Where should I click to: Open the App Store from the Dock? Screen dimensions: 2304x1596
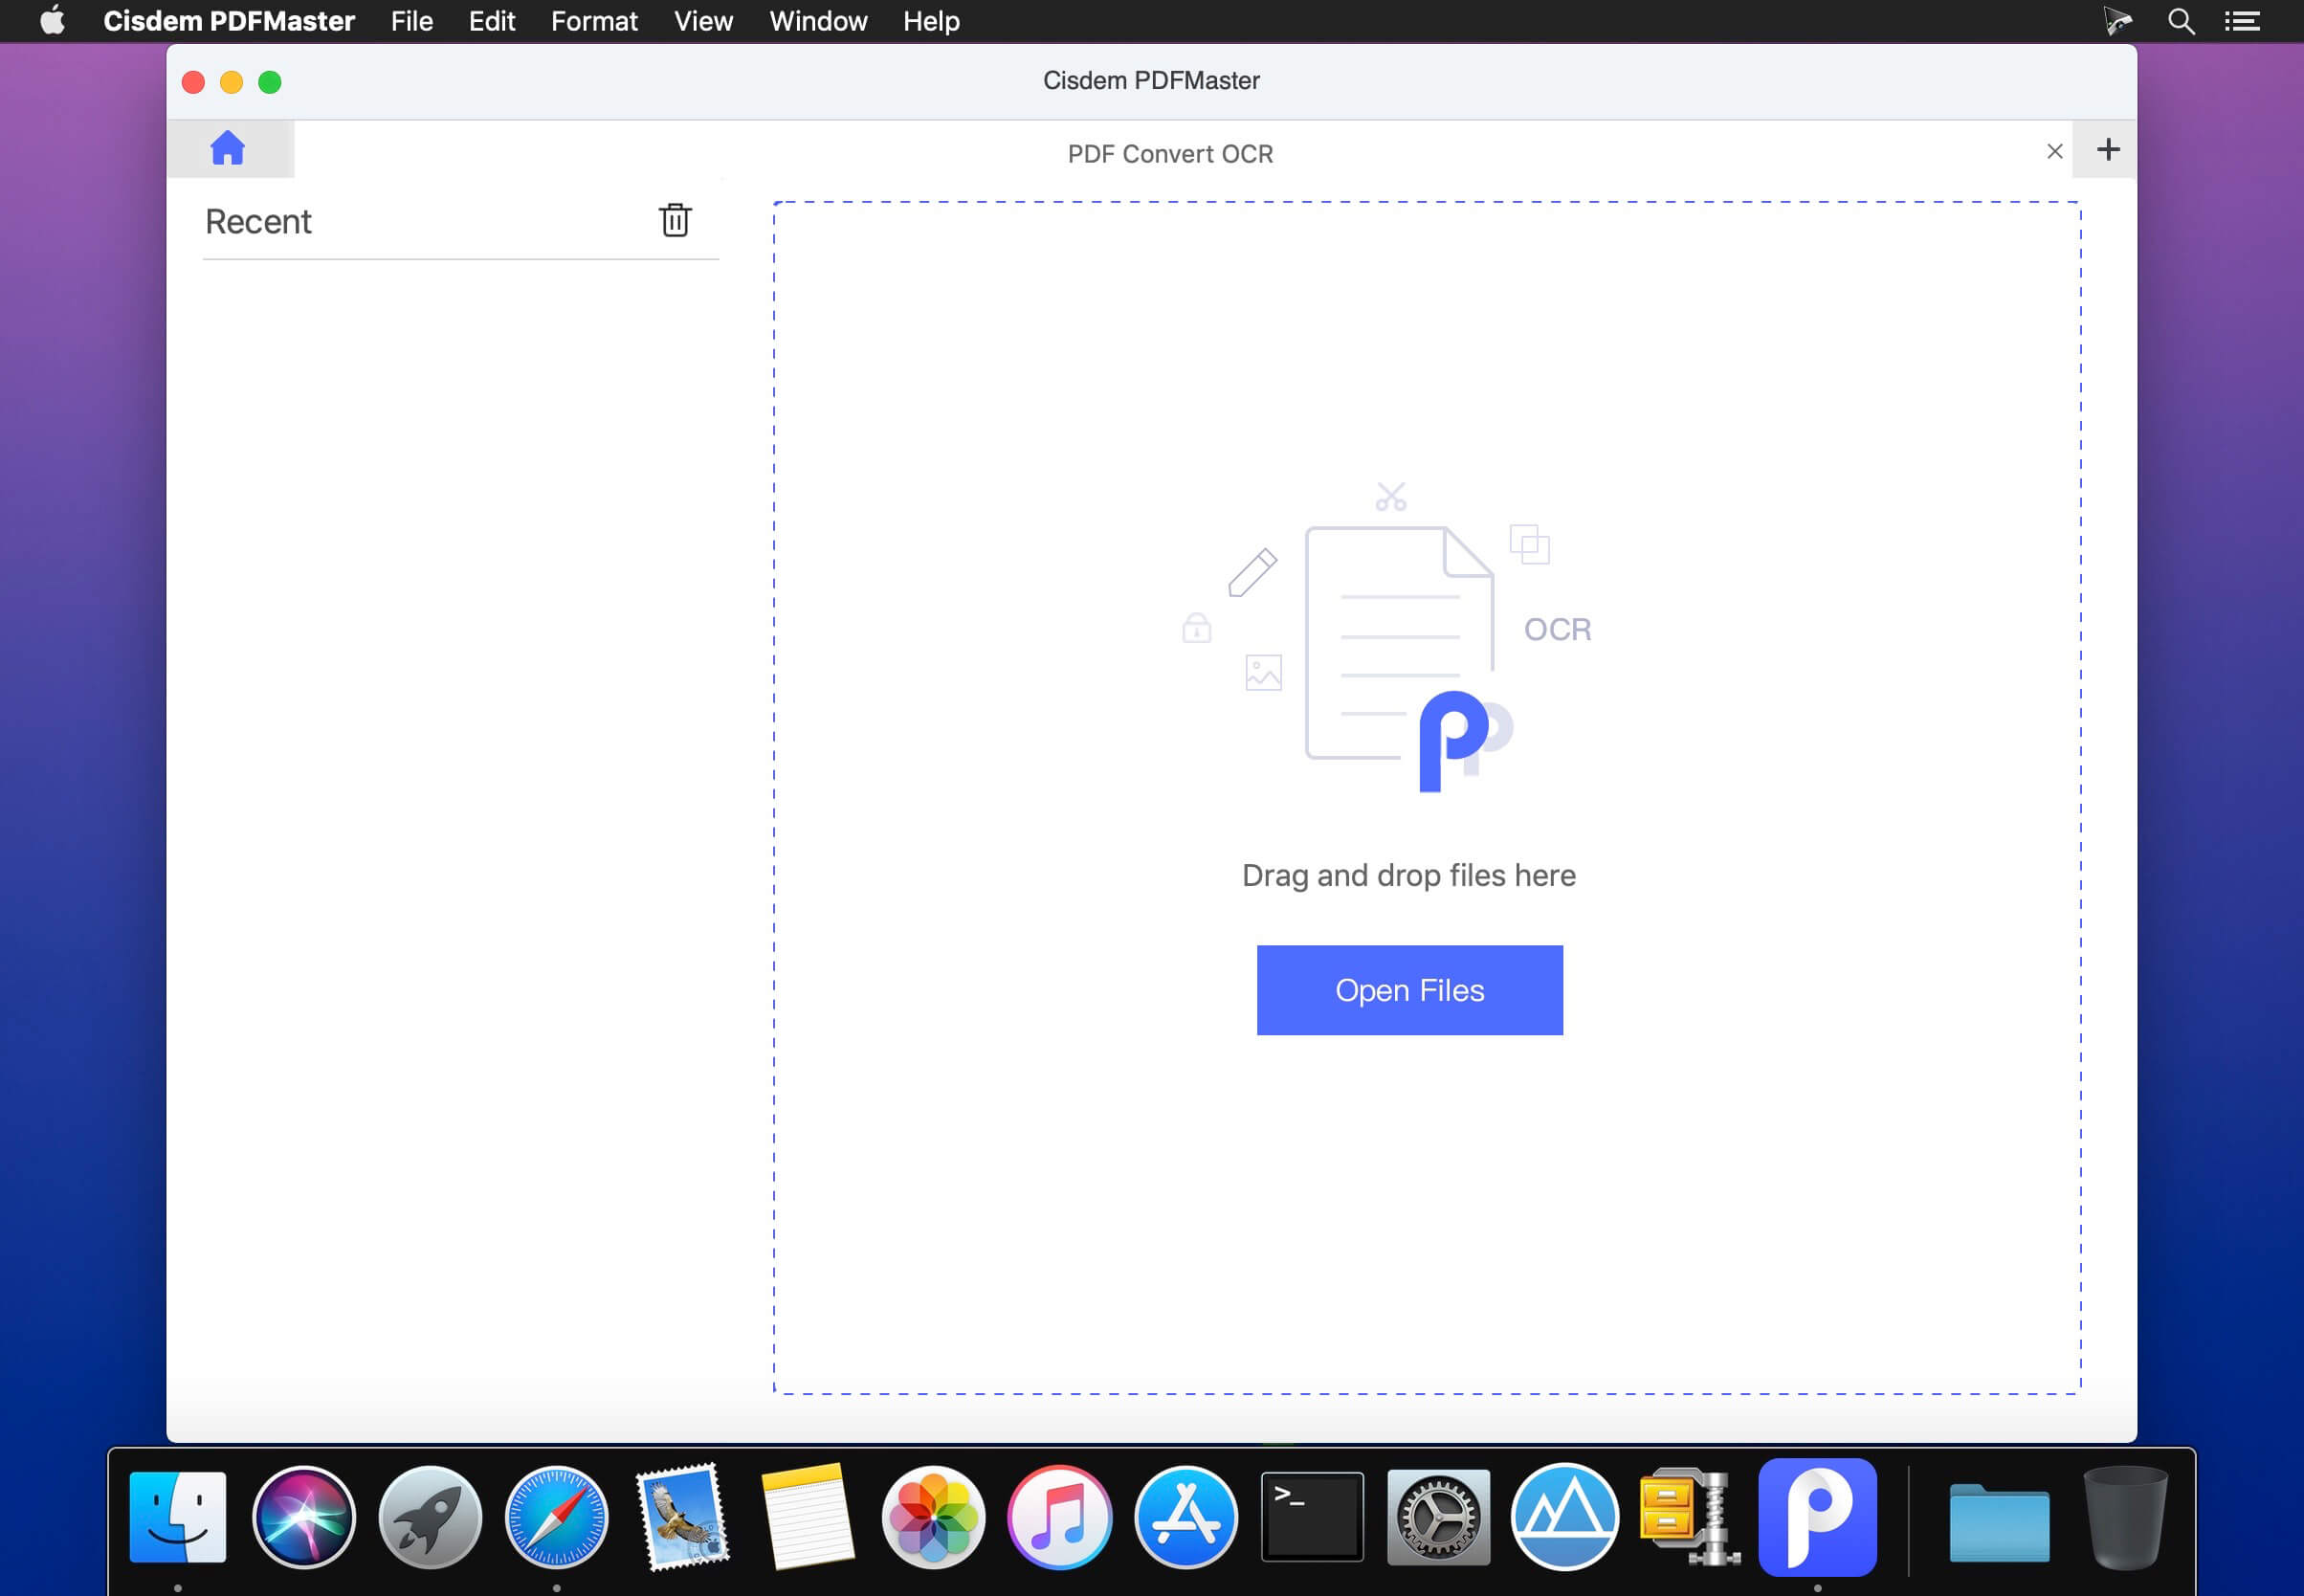(1187, 1515)
